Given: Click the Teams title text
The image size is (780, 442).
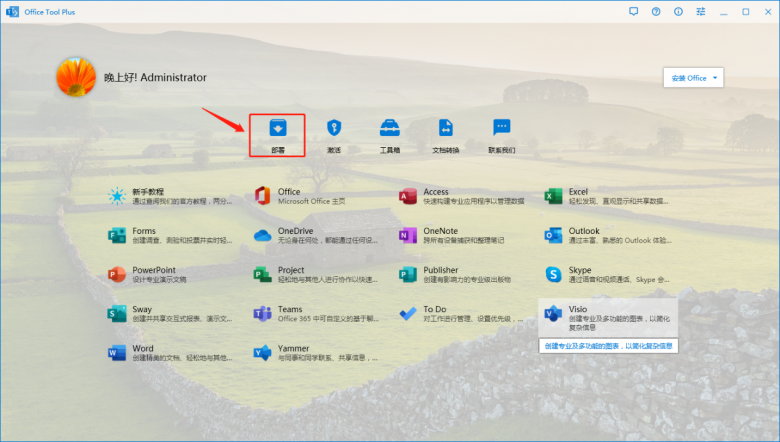Looking at the screenshot, I should [290, 310].
